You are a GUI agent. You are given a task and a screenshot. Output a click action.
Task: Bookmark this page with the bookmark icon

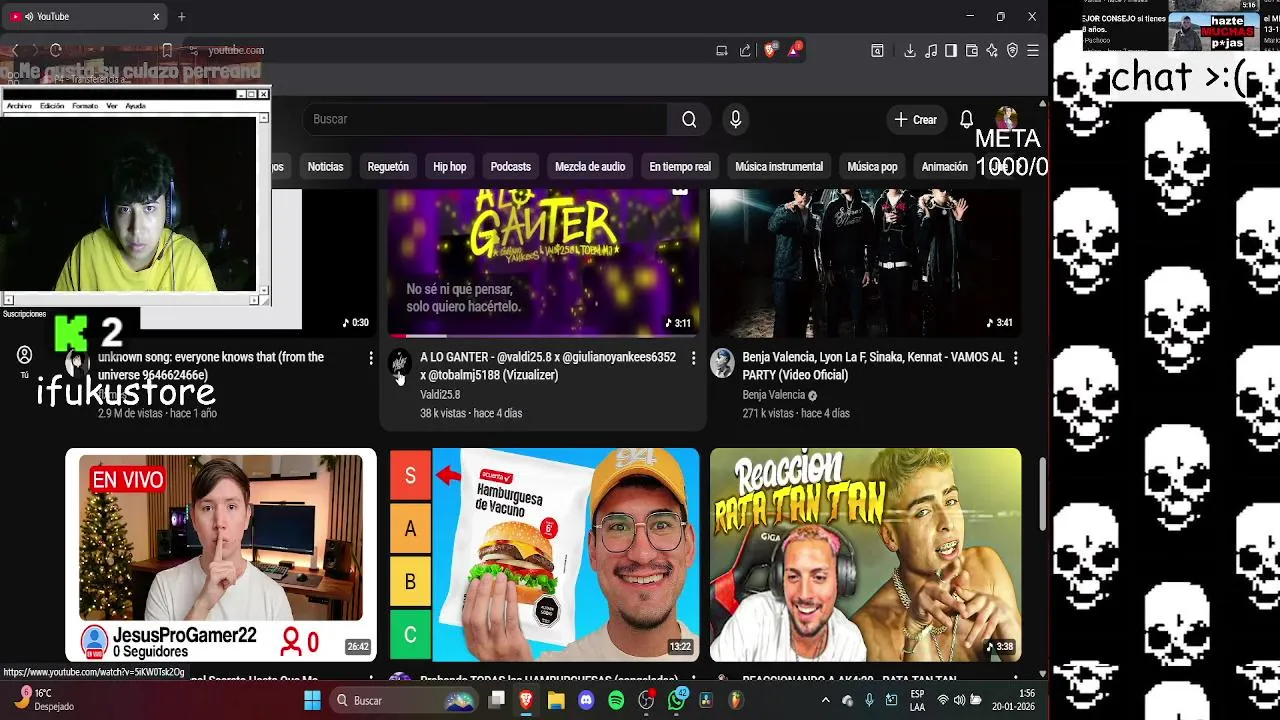[x=167, y=50]
